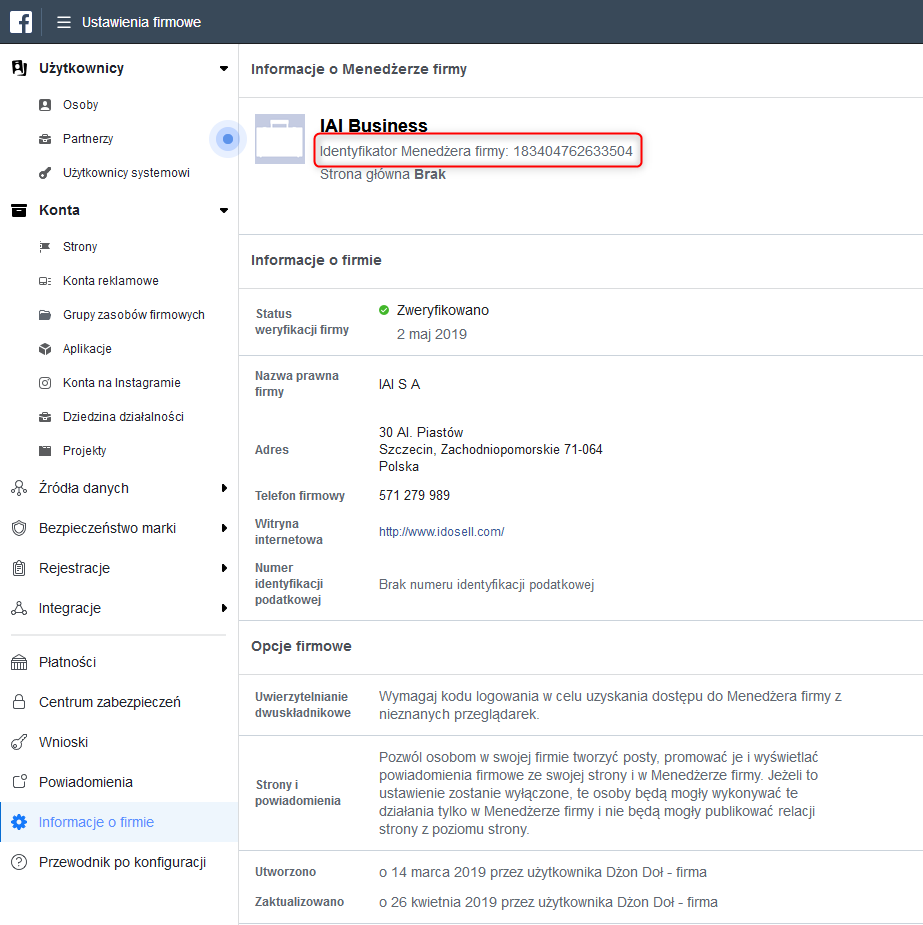This screenshot has height=925, width=923.
Task: Click the Bezpieczeństwo marki shield icon
Action: pyautogui.click(x=19, y=528)
